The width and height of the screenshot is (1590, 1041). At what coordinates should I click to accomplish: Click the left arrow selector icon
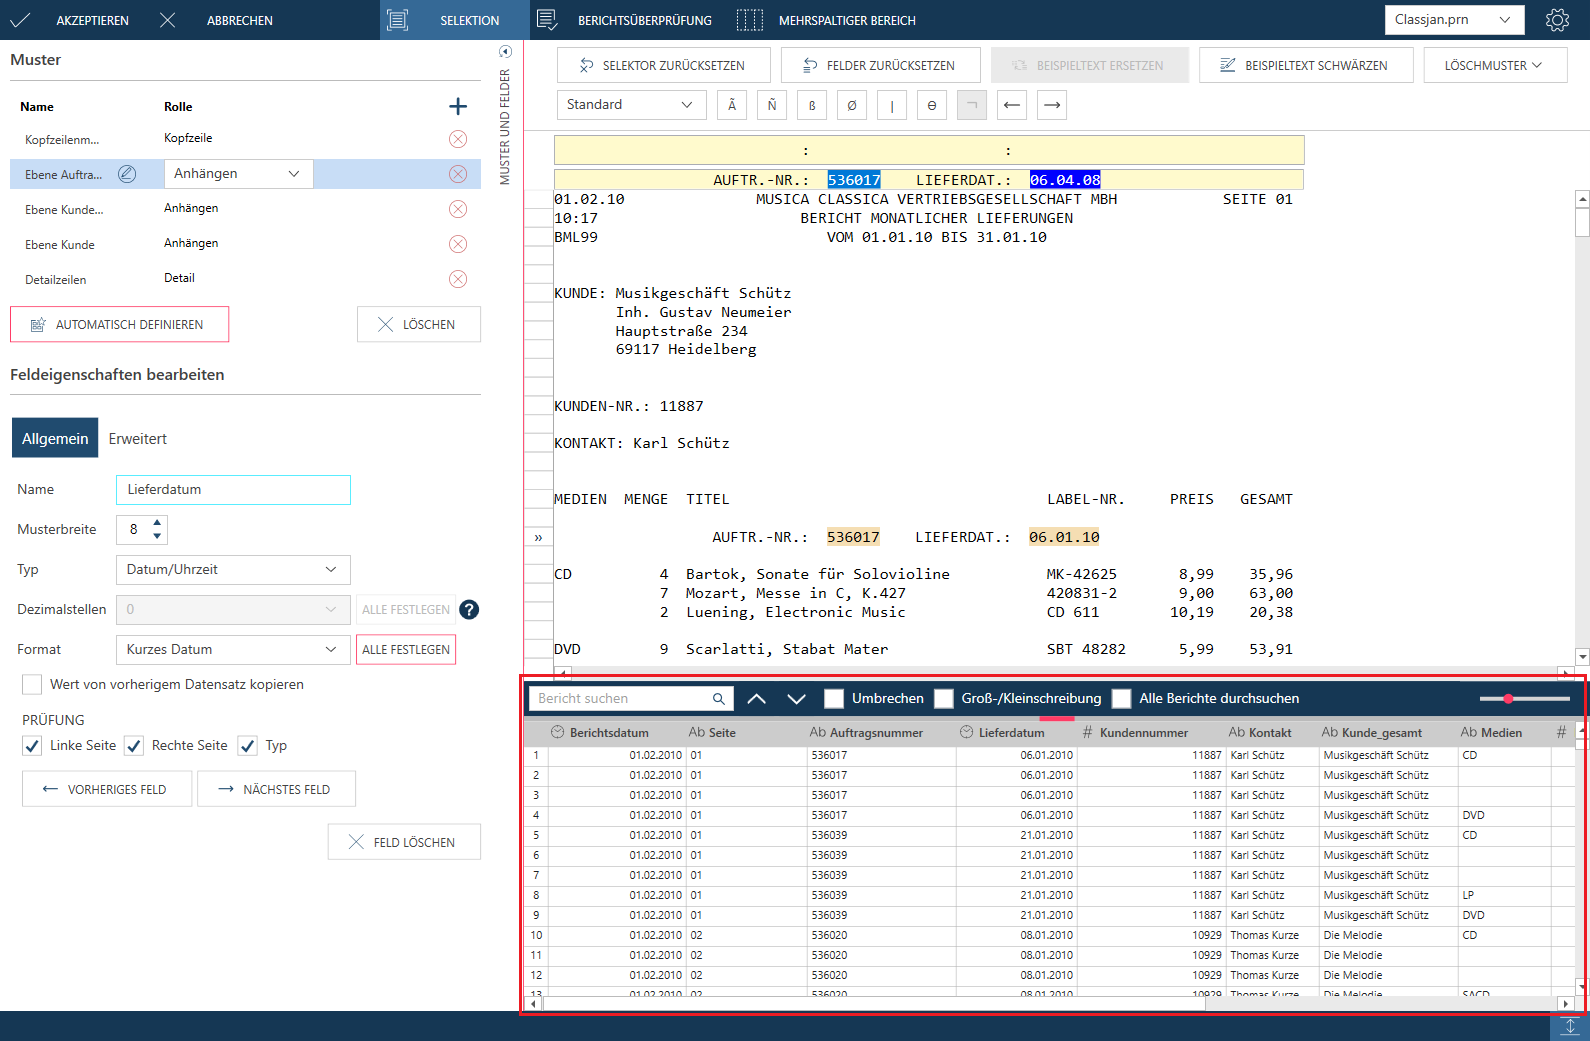click(1012, 105)
